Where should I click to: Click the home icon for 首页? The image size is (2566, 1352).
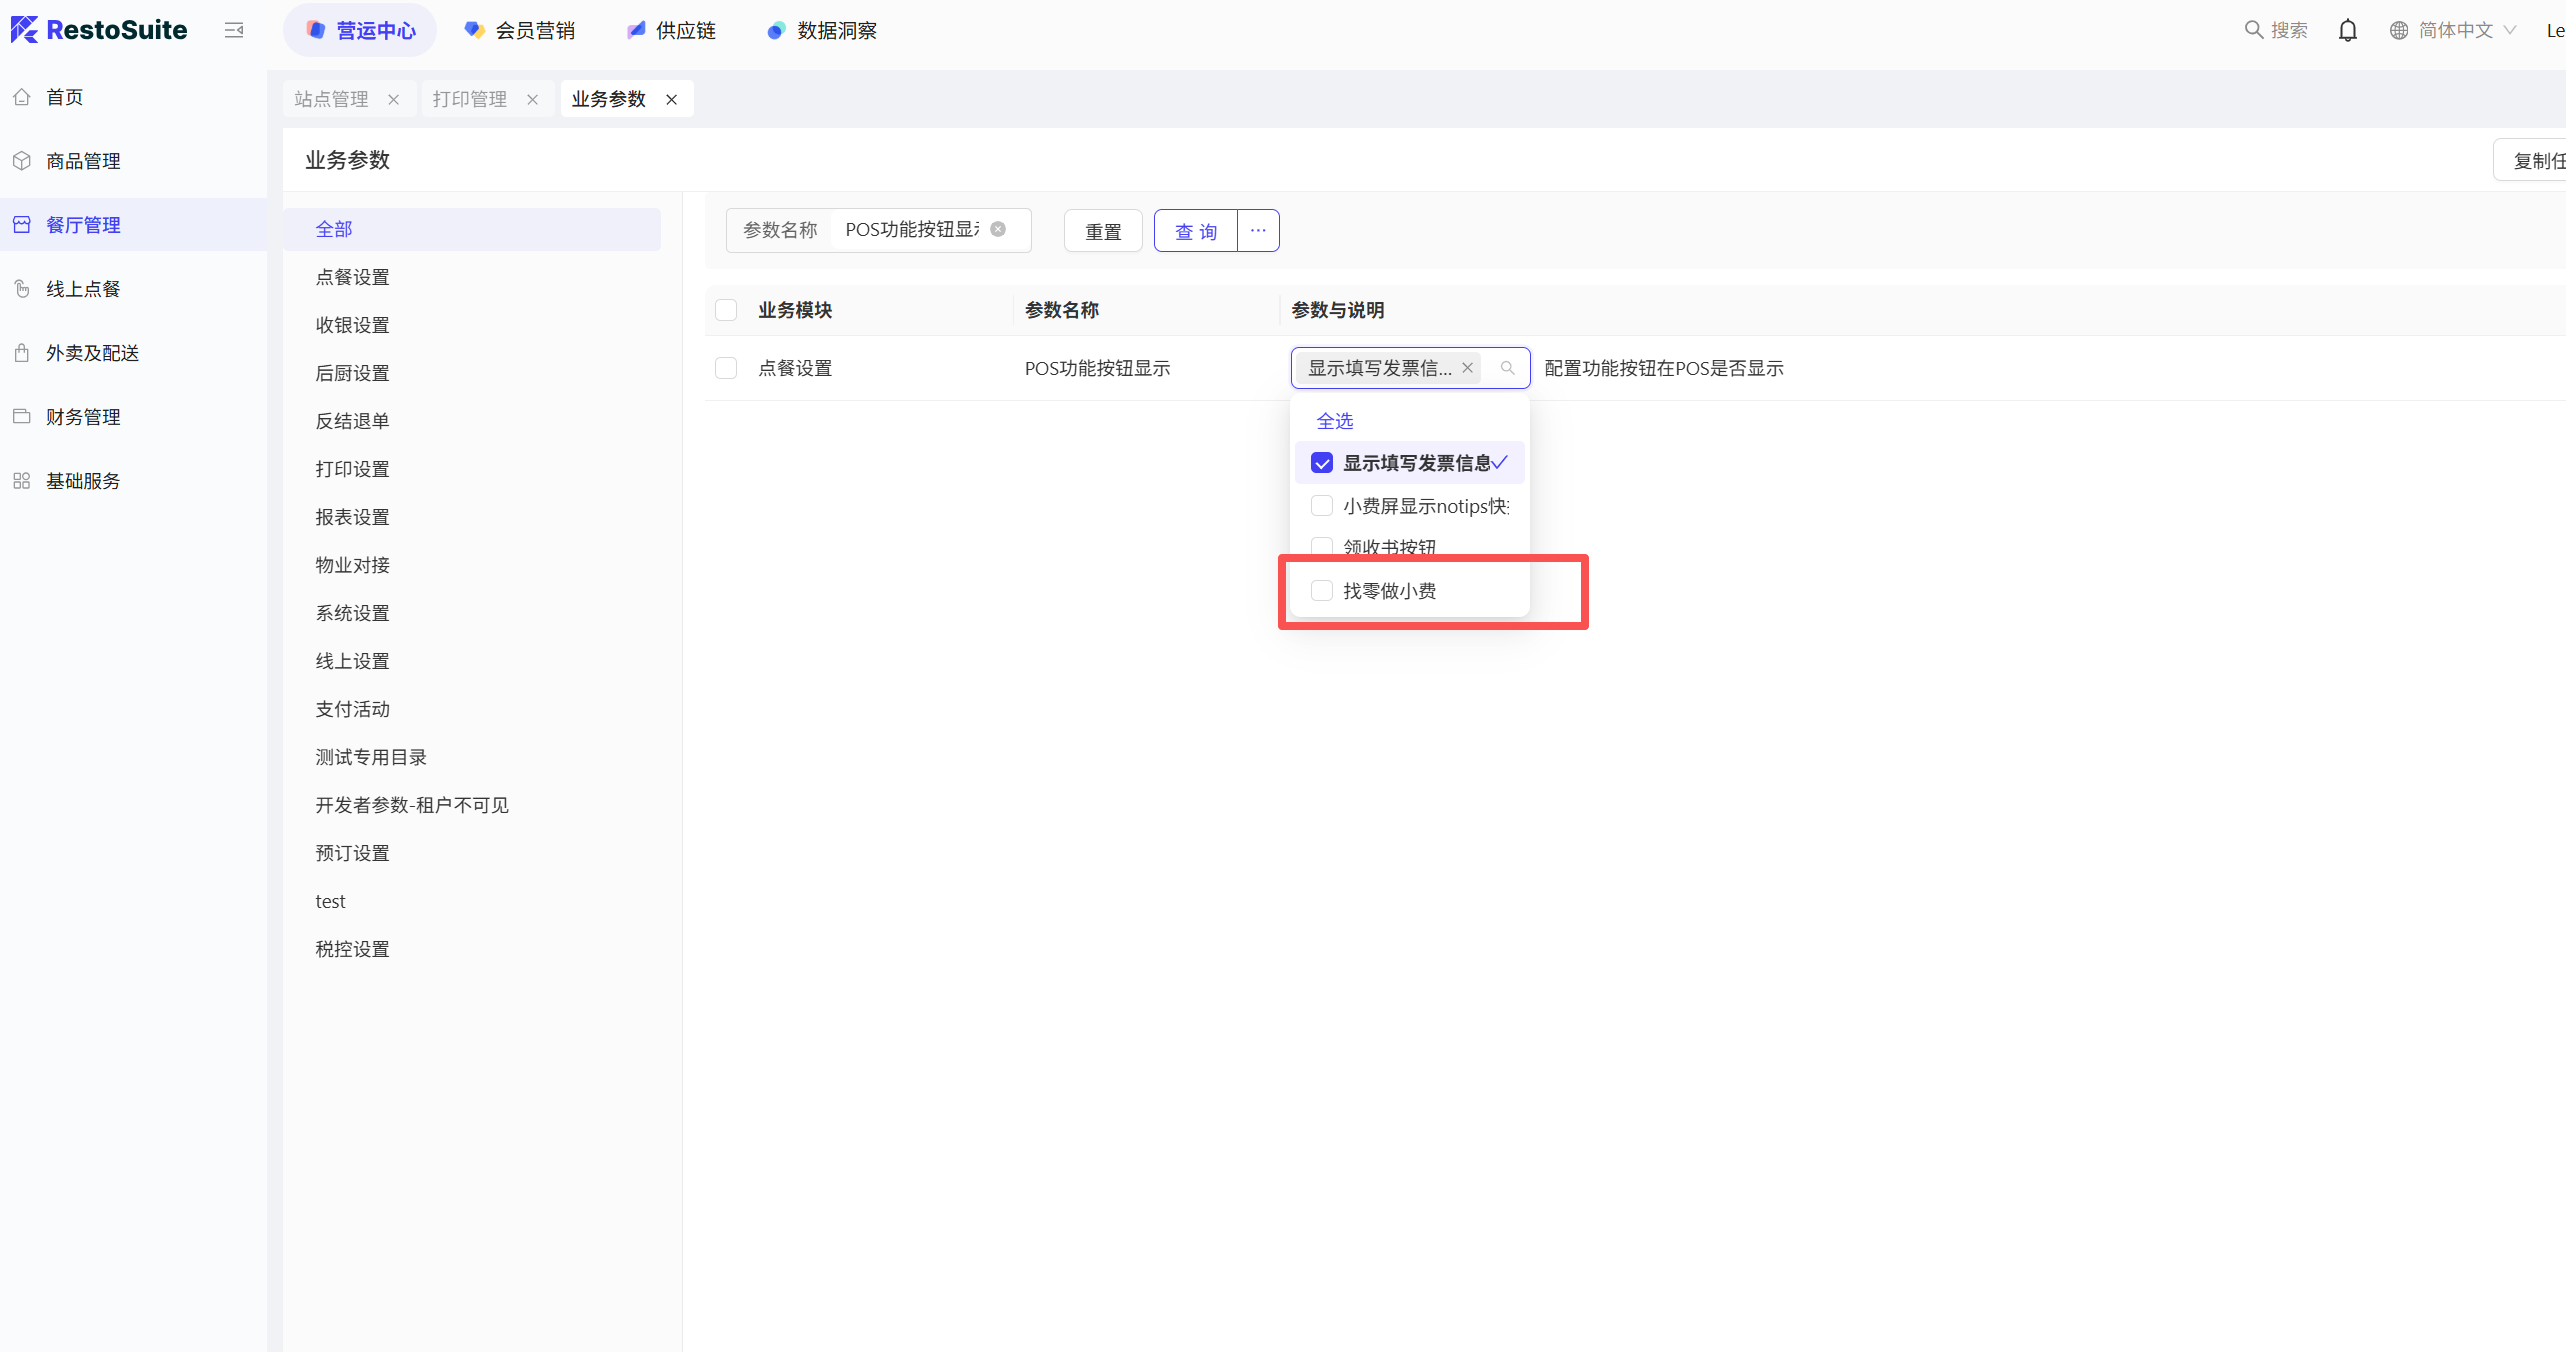(22, 97)
